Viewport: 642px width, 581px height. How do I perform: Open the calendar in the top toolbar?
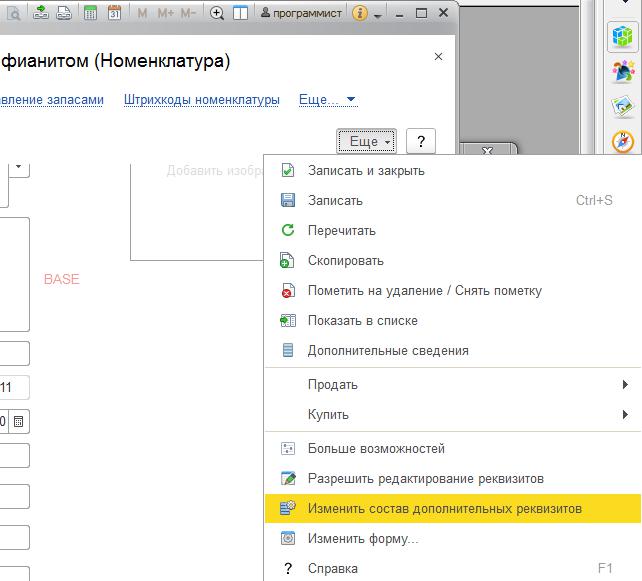[x=114, y=13]
